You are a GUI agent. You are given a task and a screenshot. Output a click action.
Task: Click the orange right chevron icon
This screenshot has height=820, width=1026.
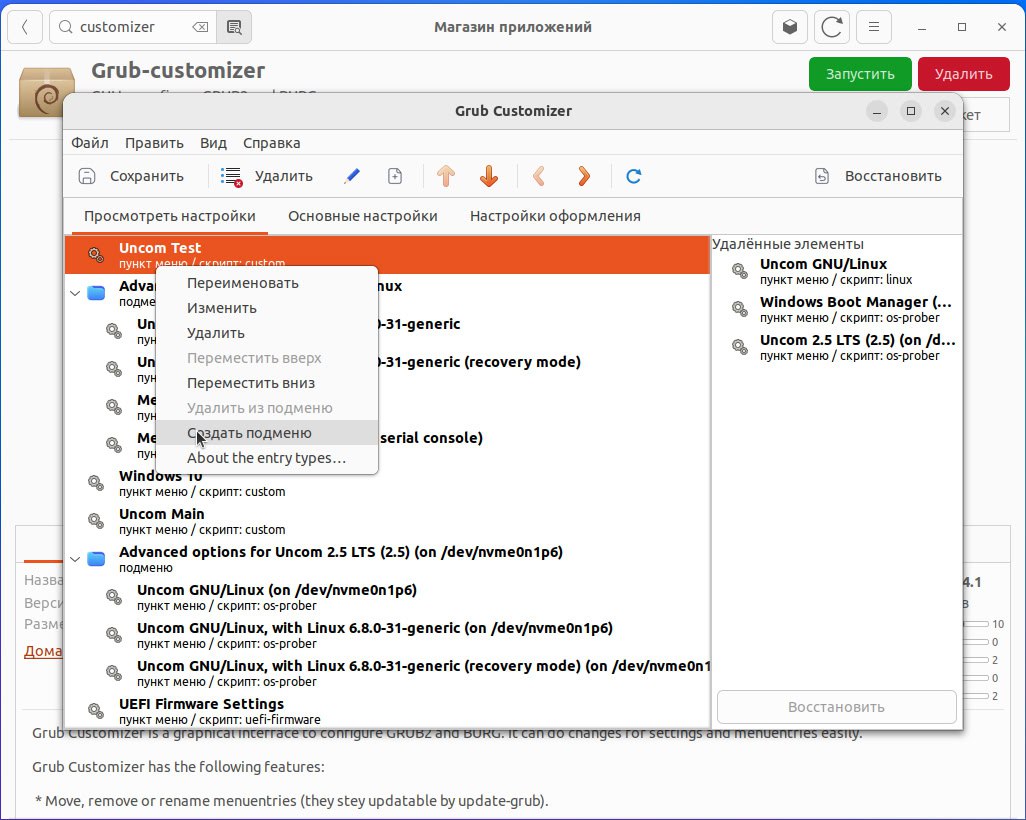click(584, 176)
